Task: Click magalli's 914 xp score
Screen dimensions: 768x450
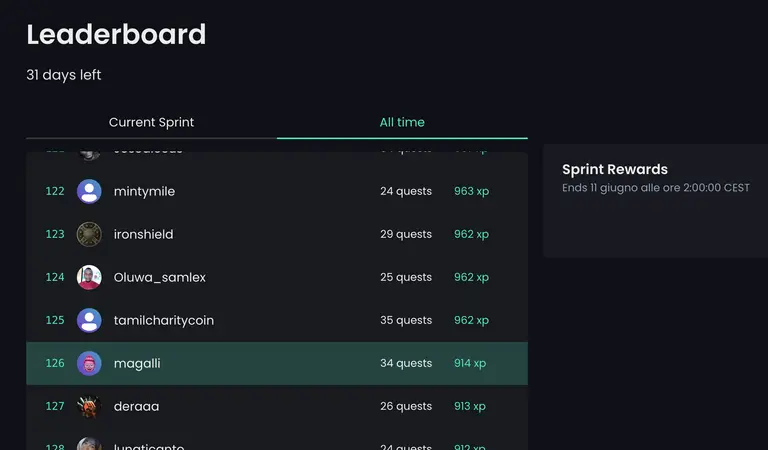Action: coord(470,363)
